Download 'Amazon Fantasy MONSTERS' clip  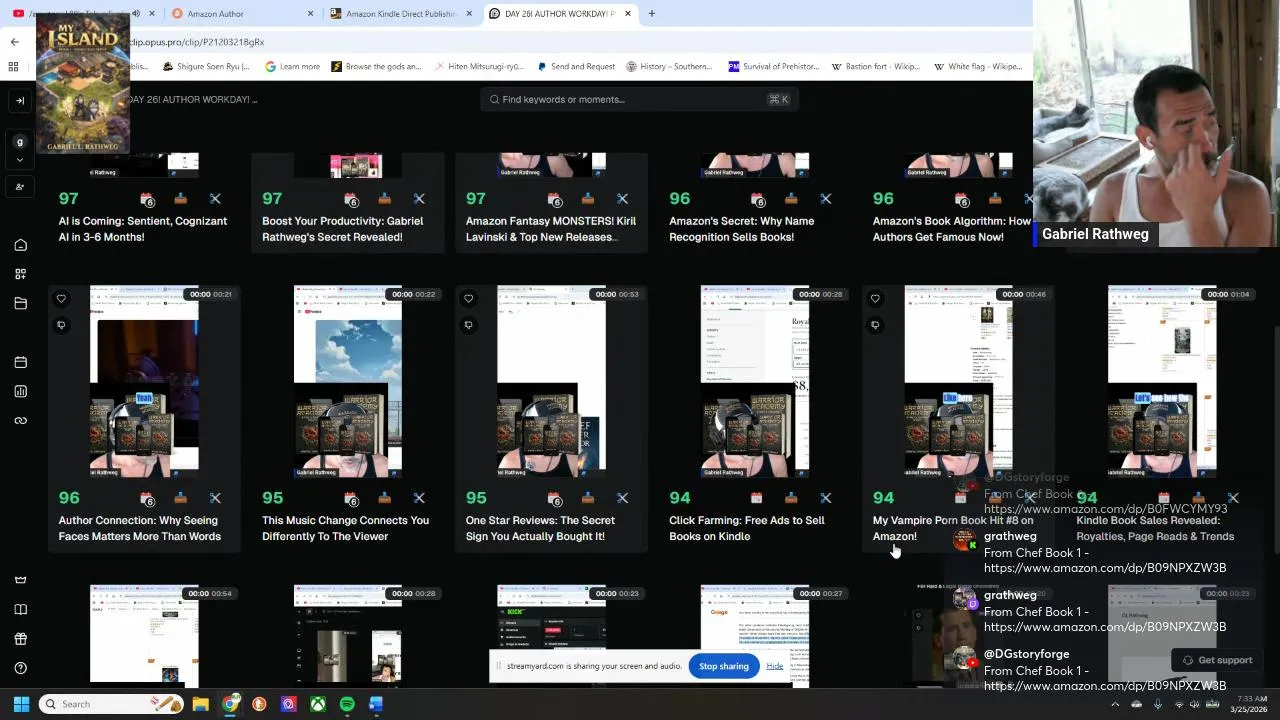[588, 199]
